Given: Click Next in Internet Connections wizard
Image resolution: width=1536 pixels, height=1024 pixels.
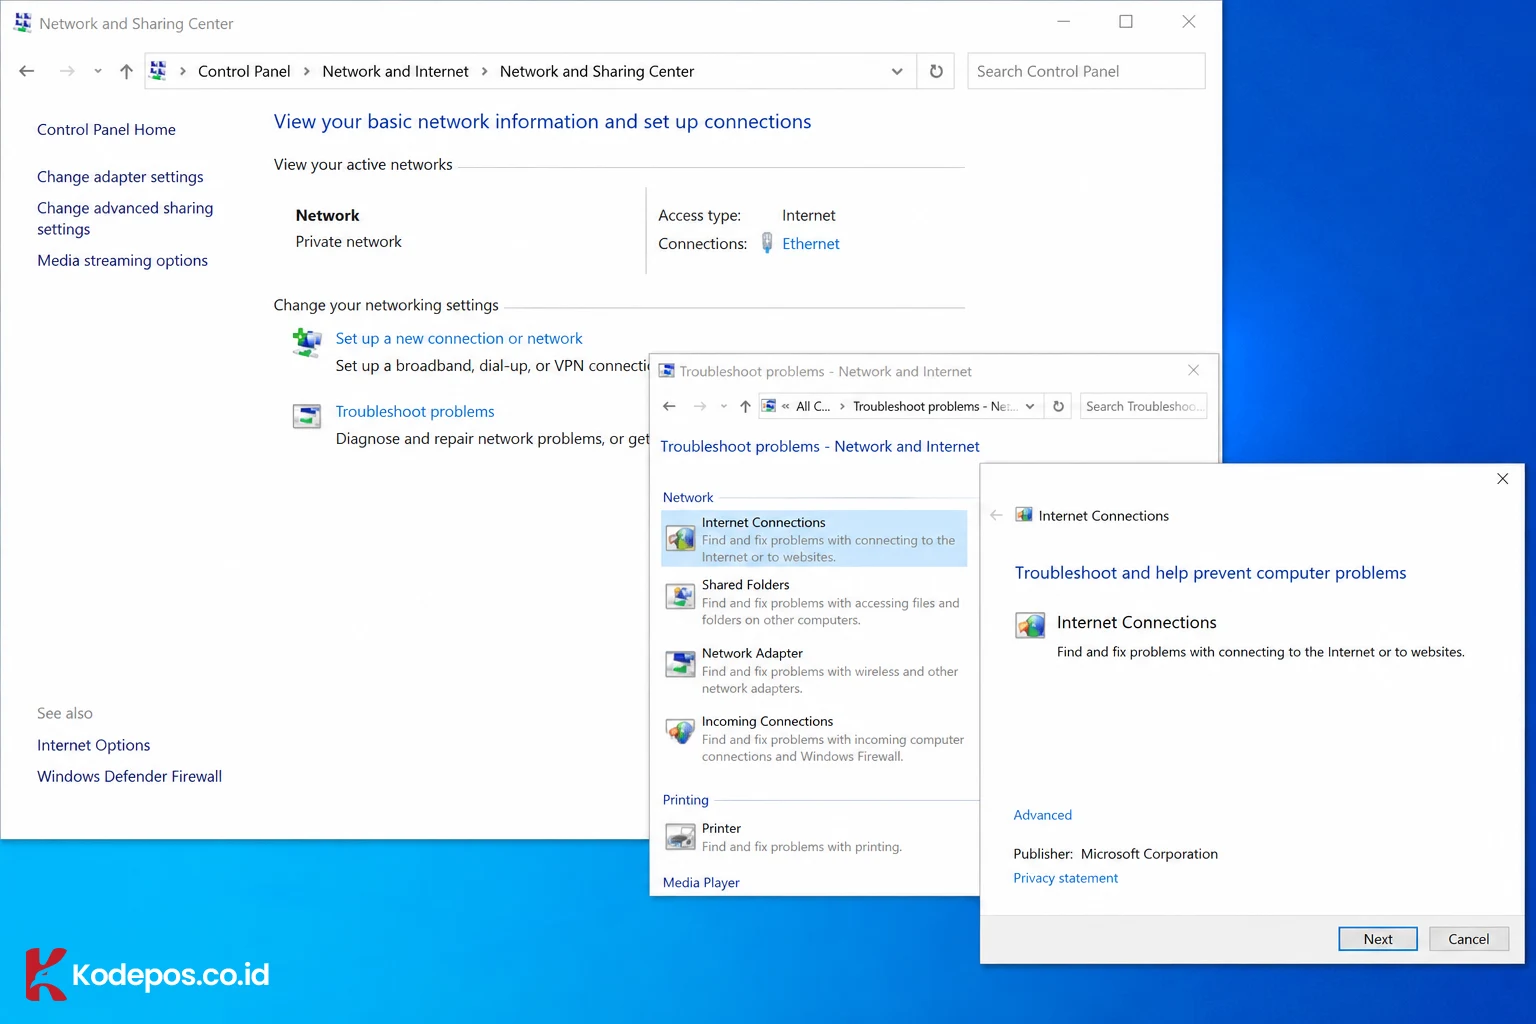Looking at the screenshot, I should click(1377, 939).
